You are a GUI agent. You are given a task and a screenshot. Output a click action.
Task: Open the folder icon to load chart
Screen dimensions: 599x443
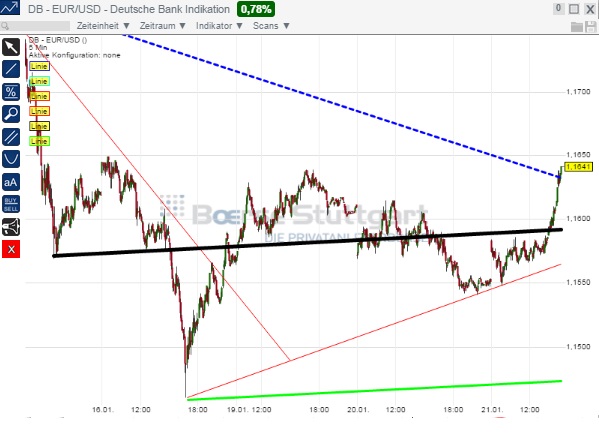[x=576, y=26]
